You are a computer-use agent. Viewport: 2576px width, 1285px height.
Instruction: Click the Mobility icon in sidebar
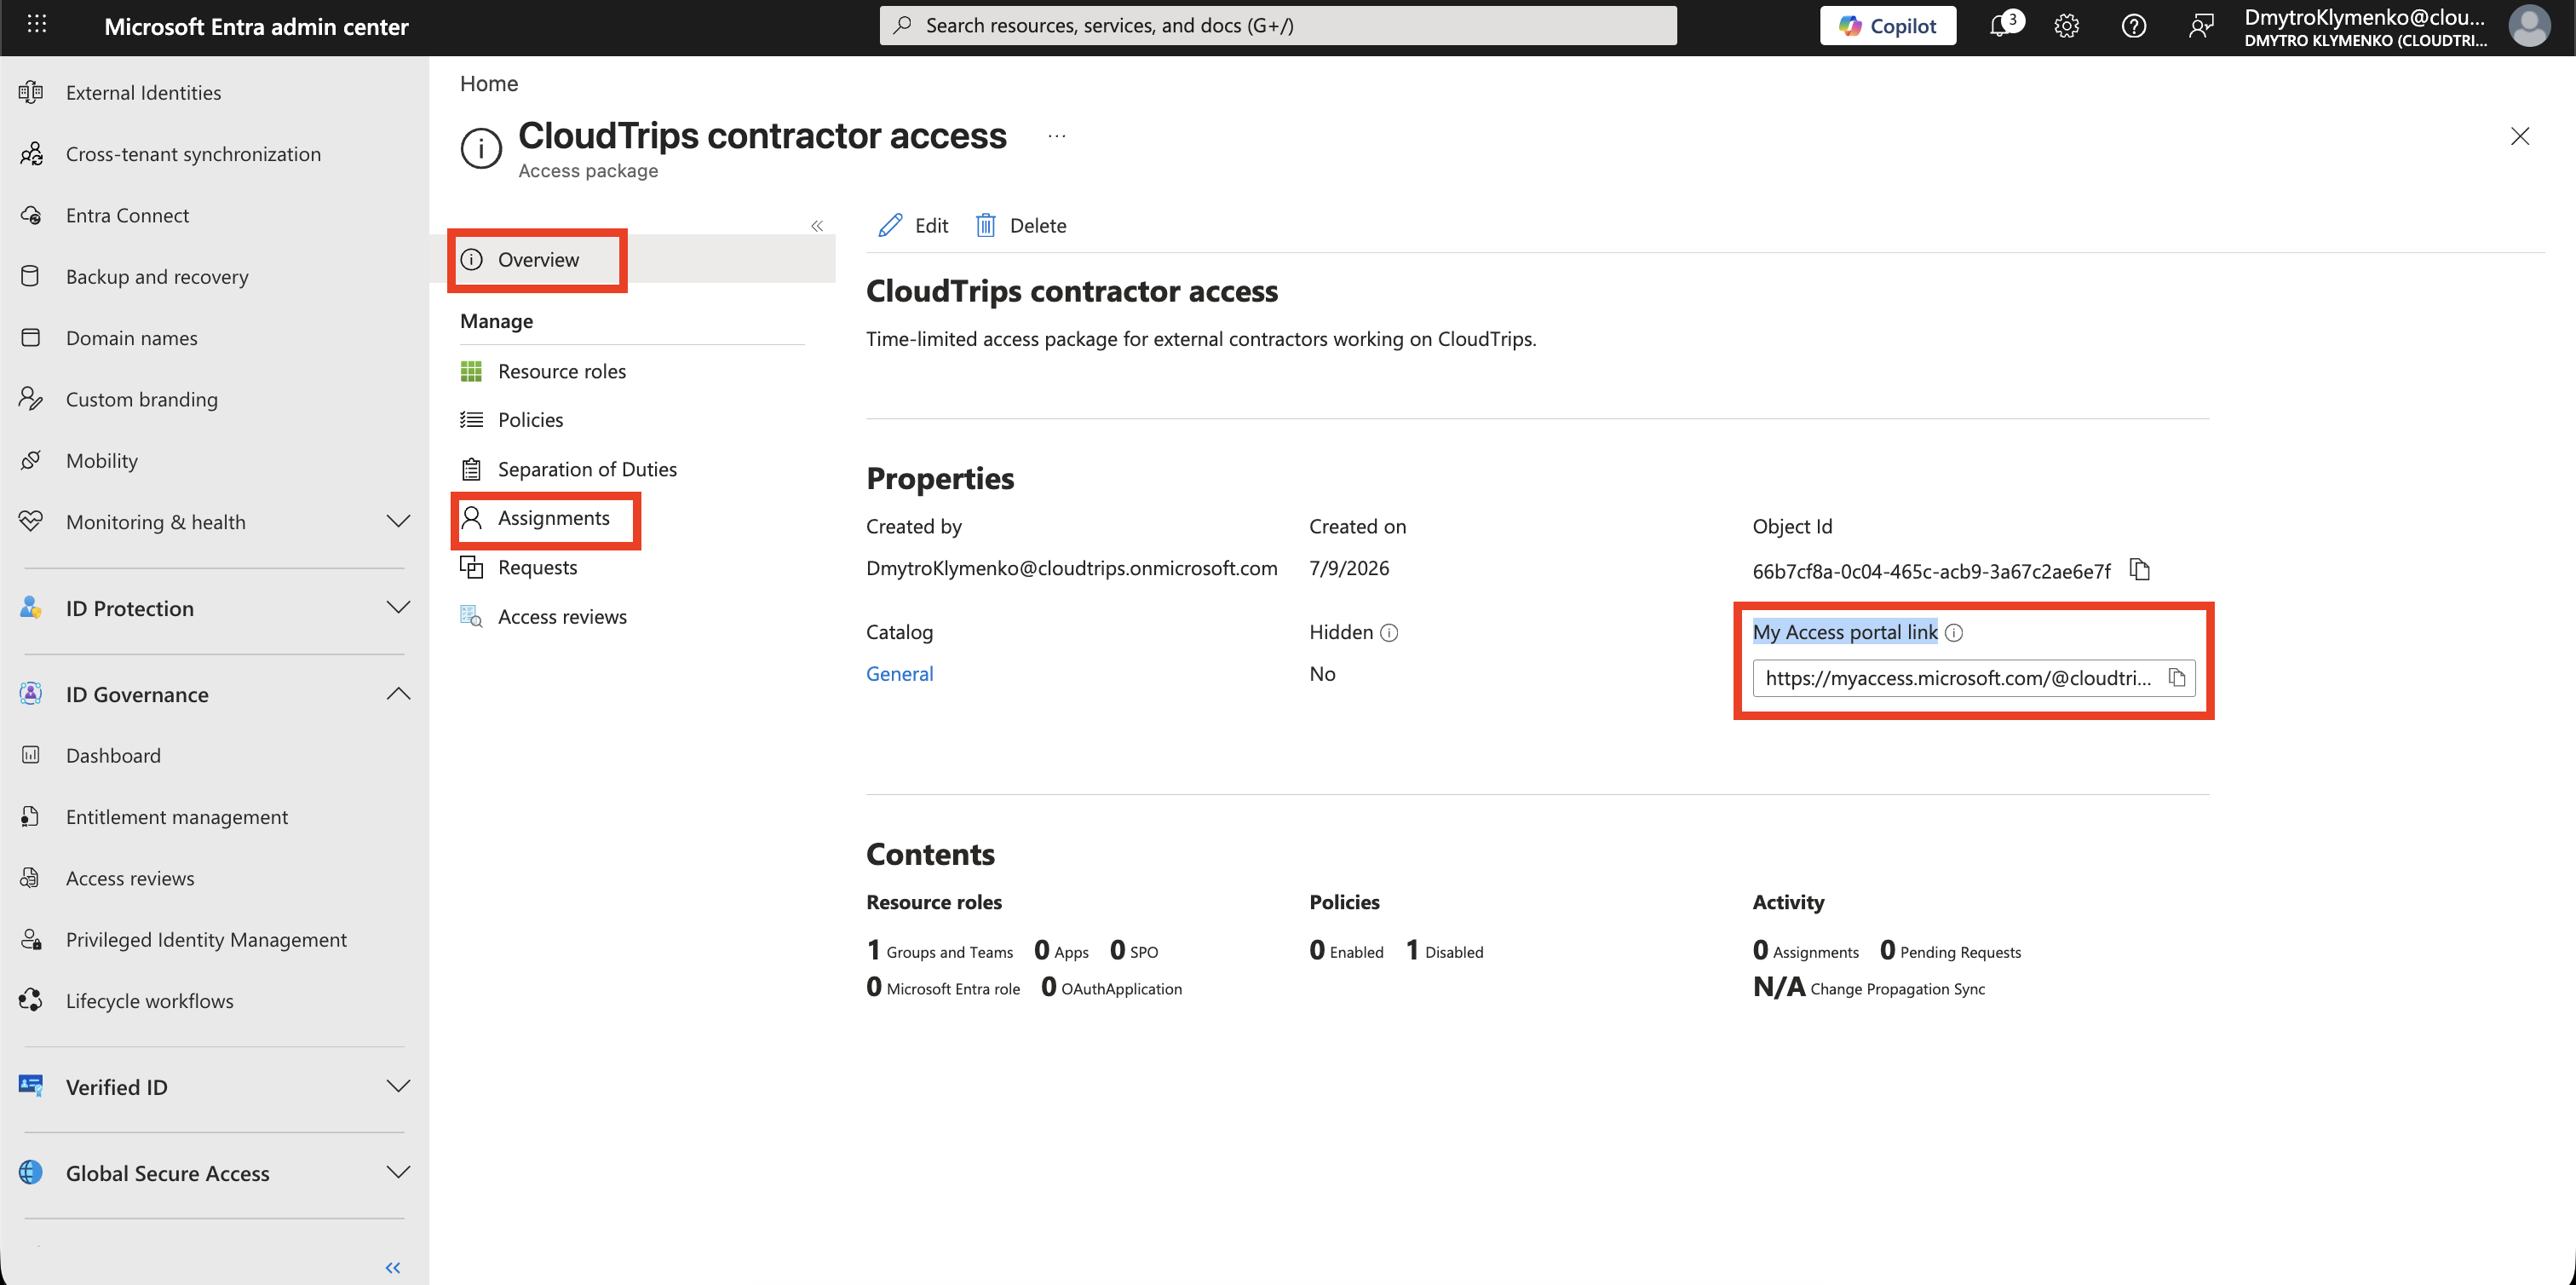(x=31, y=460)
